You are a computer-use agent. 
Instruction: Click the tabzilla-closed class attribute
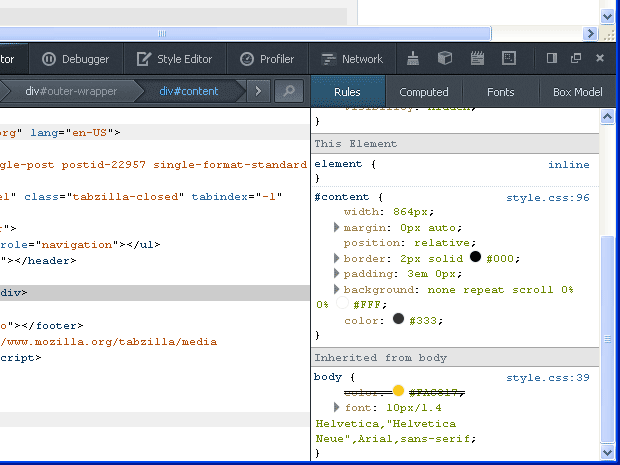pos(104,197)
